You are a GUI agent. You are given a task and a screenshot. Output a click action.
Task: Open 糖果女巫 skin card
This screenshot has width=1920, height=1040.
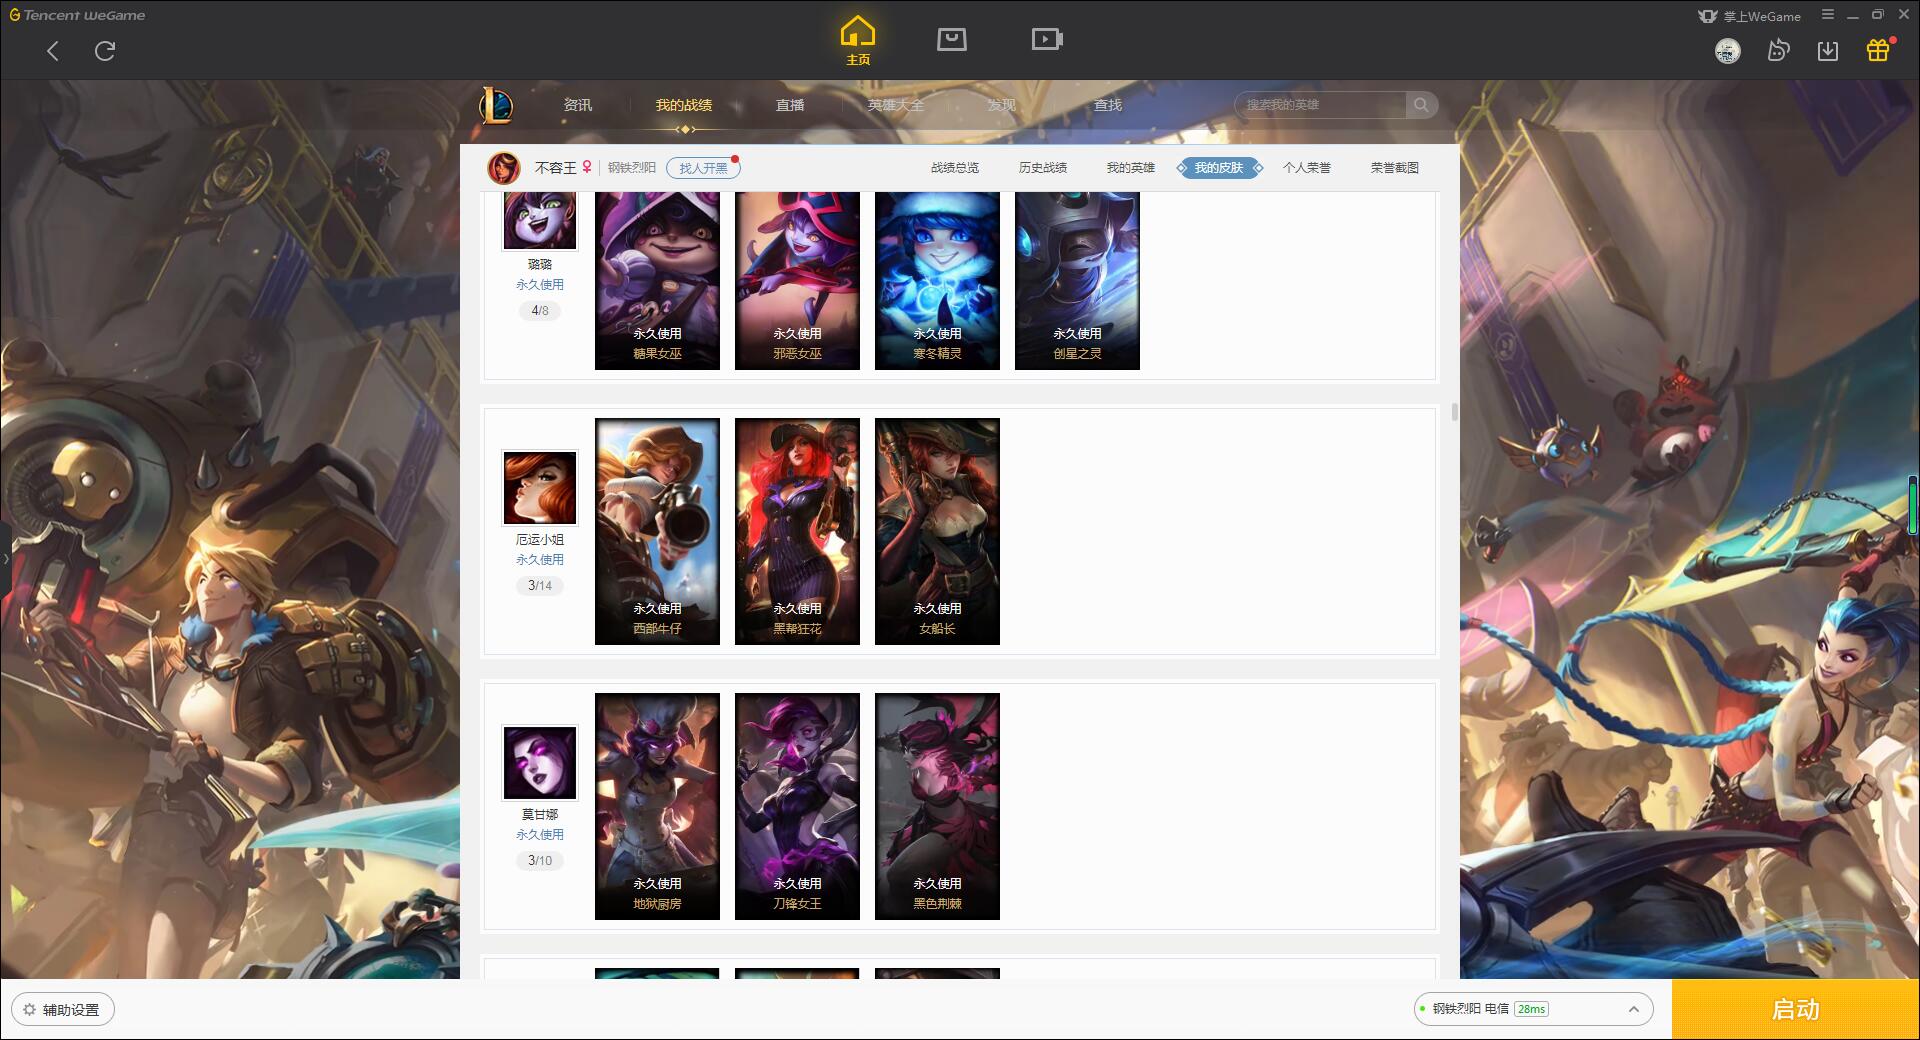(x=657, y=281)
